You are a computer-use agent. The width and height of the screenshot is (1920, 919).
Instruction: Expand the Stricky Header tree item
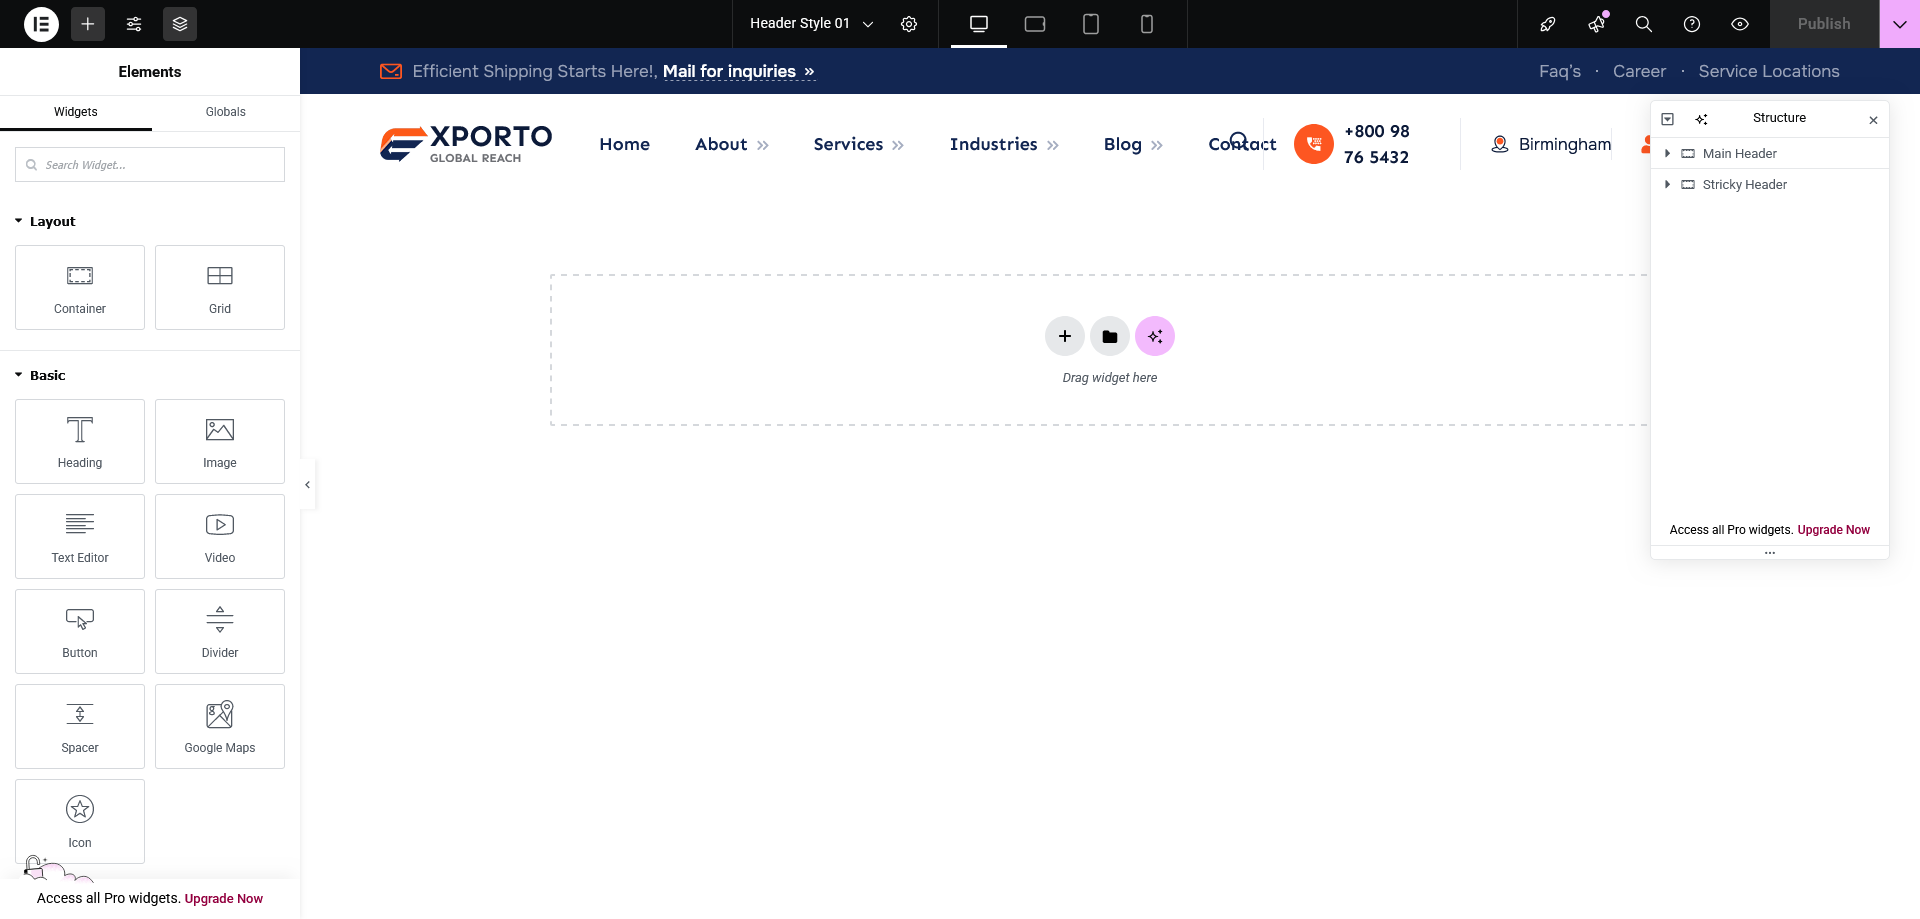pos(1667,185)
